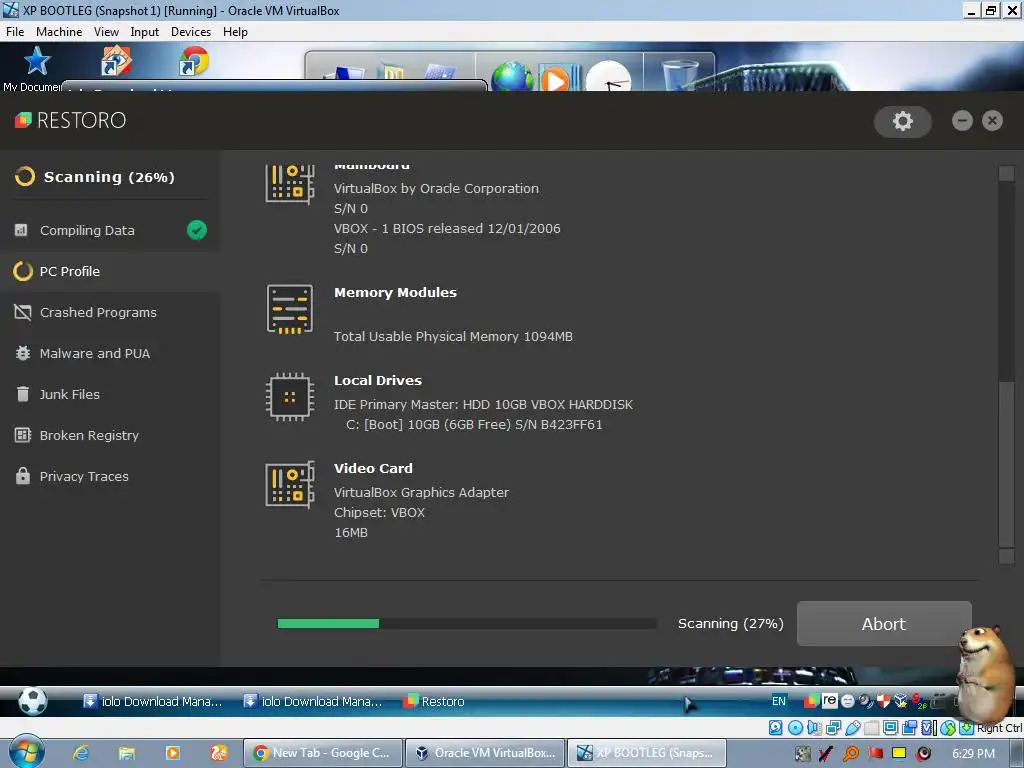Image resolution: width=1024 pixels, height=768 pixels.
Task: Click the red-white shield tray icon in guest
Action: [x=884, y=701]
